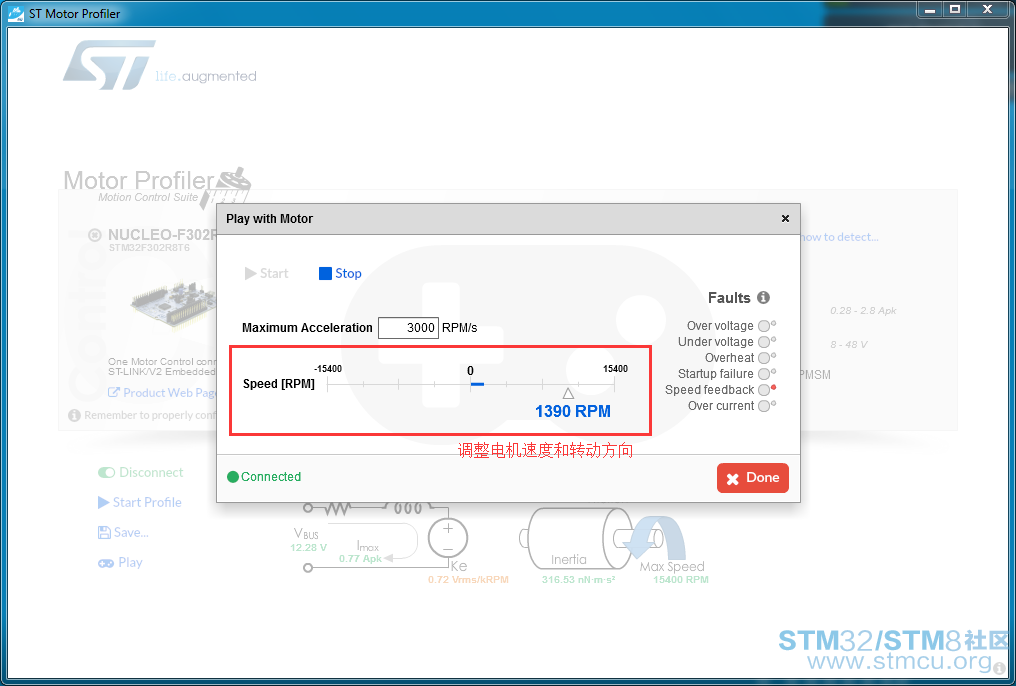Click the 8 - 48 V range text

[x=849, y=345]
